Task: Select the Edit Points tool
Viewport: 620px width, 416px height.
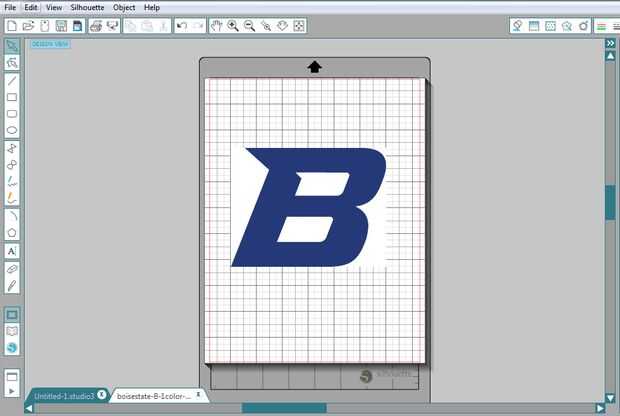Action: coord(12,63)
